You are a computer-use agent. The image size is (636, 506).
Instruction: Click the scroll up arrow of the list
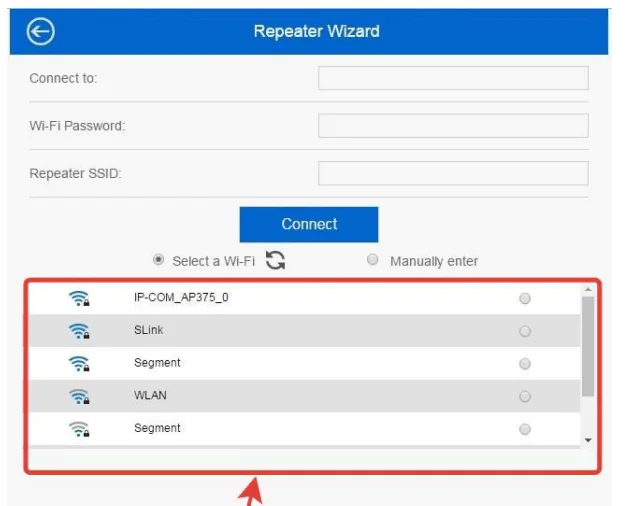pos(588,289)
